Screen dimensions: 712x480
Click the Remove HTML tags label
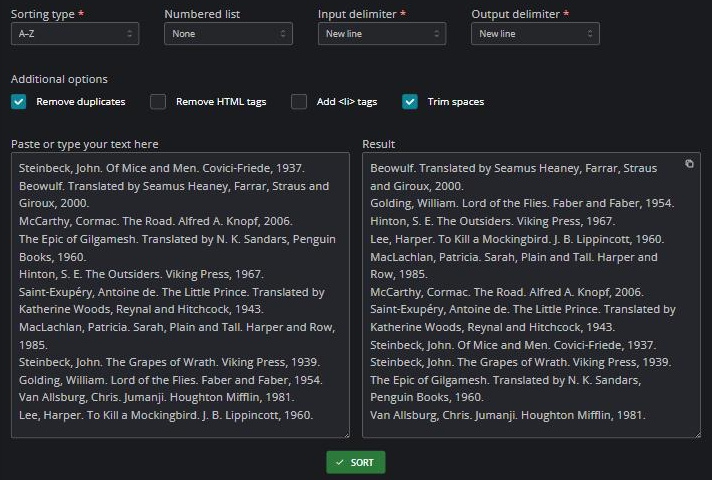point(221,102)
